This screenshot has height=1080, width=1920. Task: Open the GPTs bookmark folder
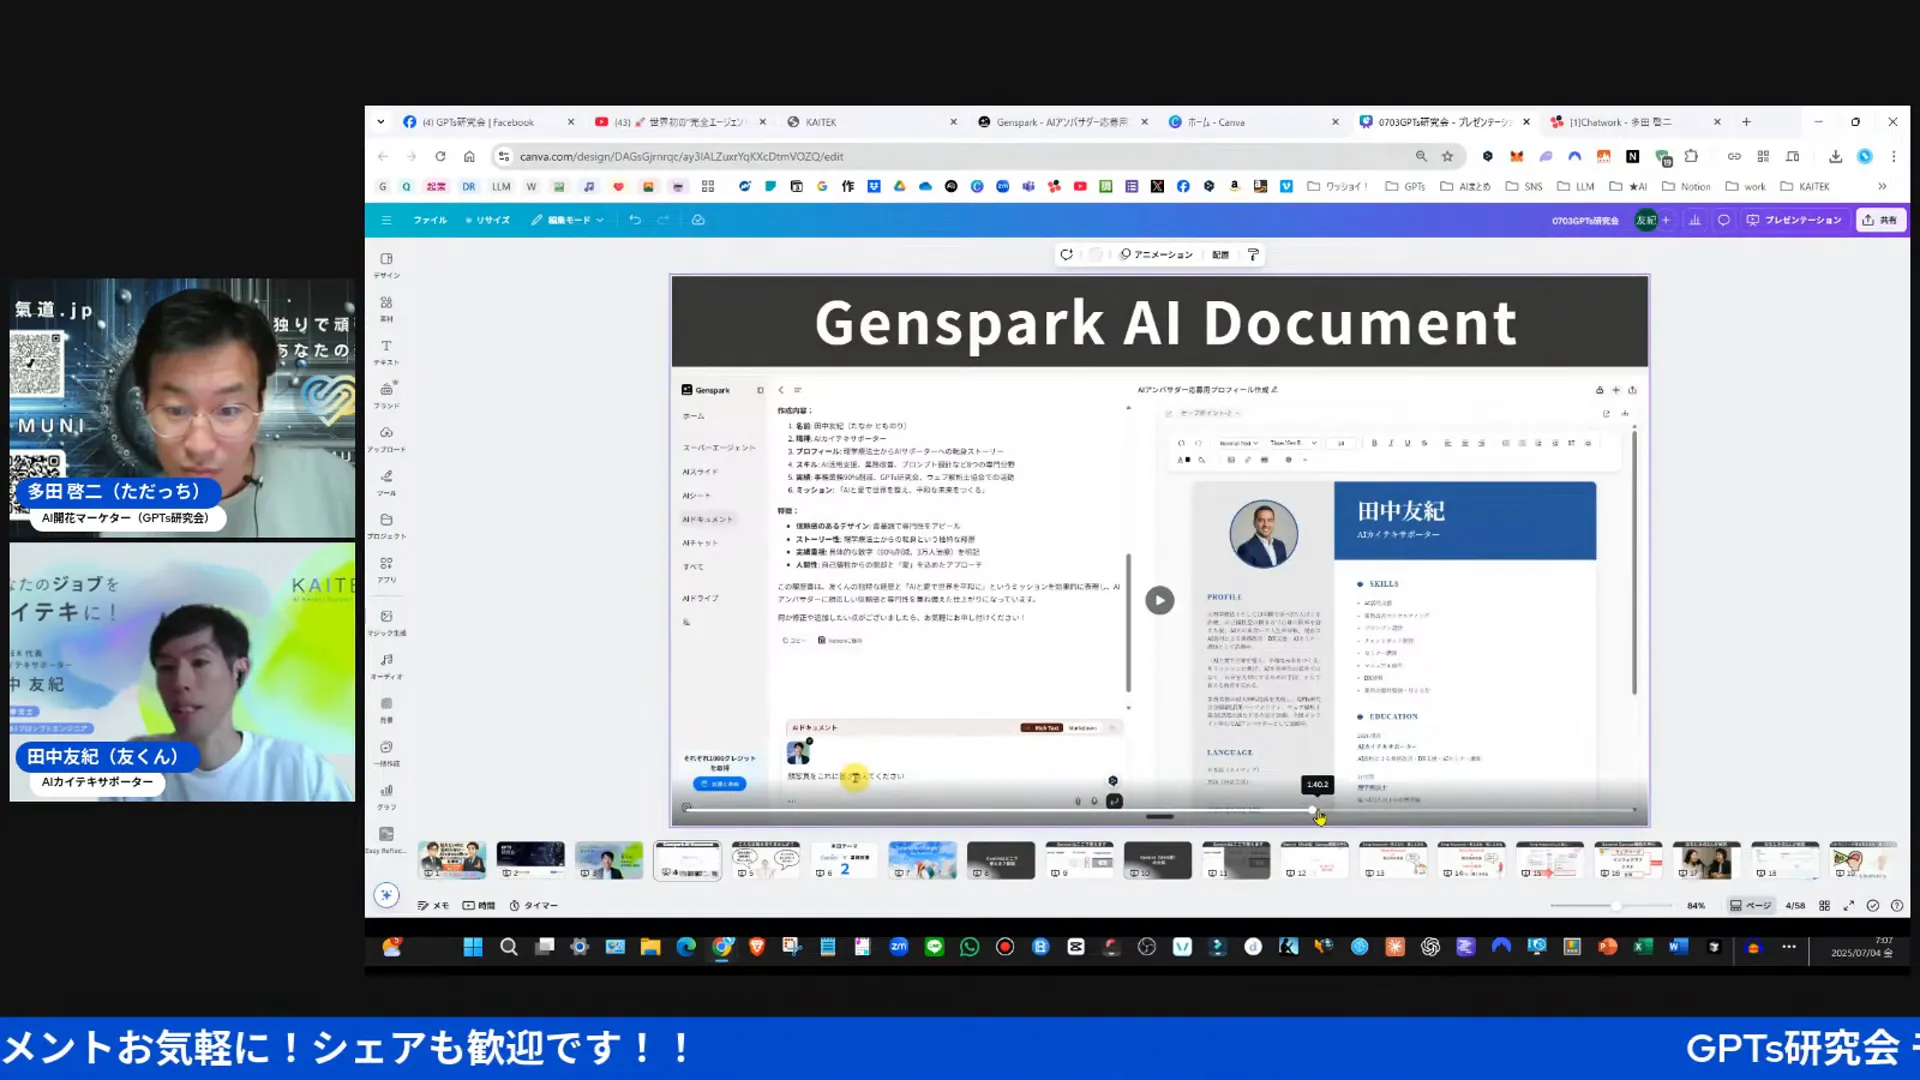(1405, 187)
